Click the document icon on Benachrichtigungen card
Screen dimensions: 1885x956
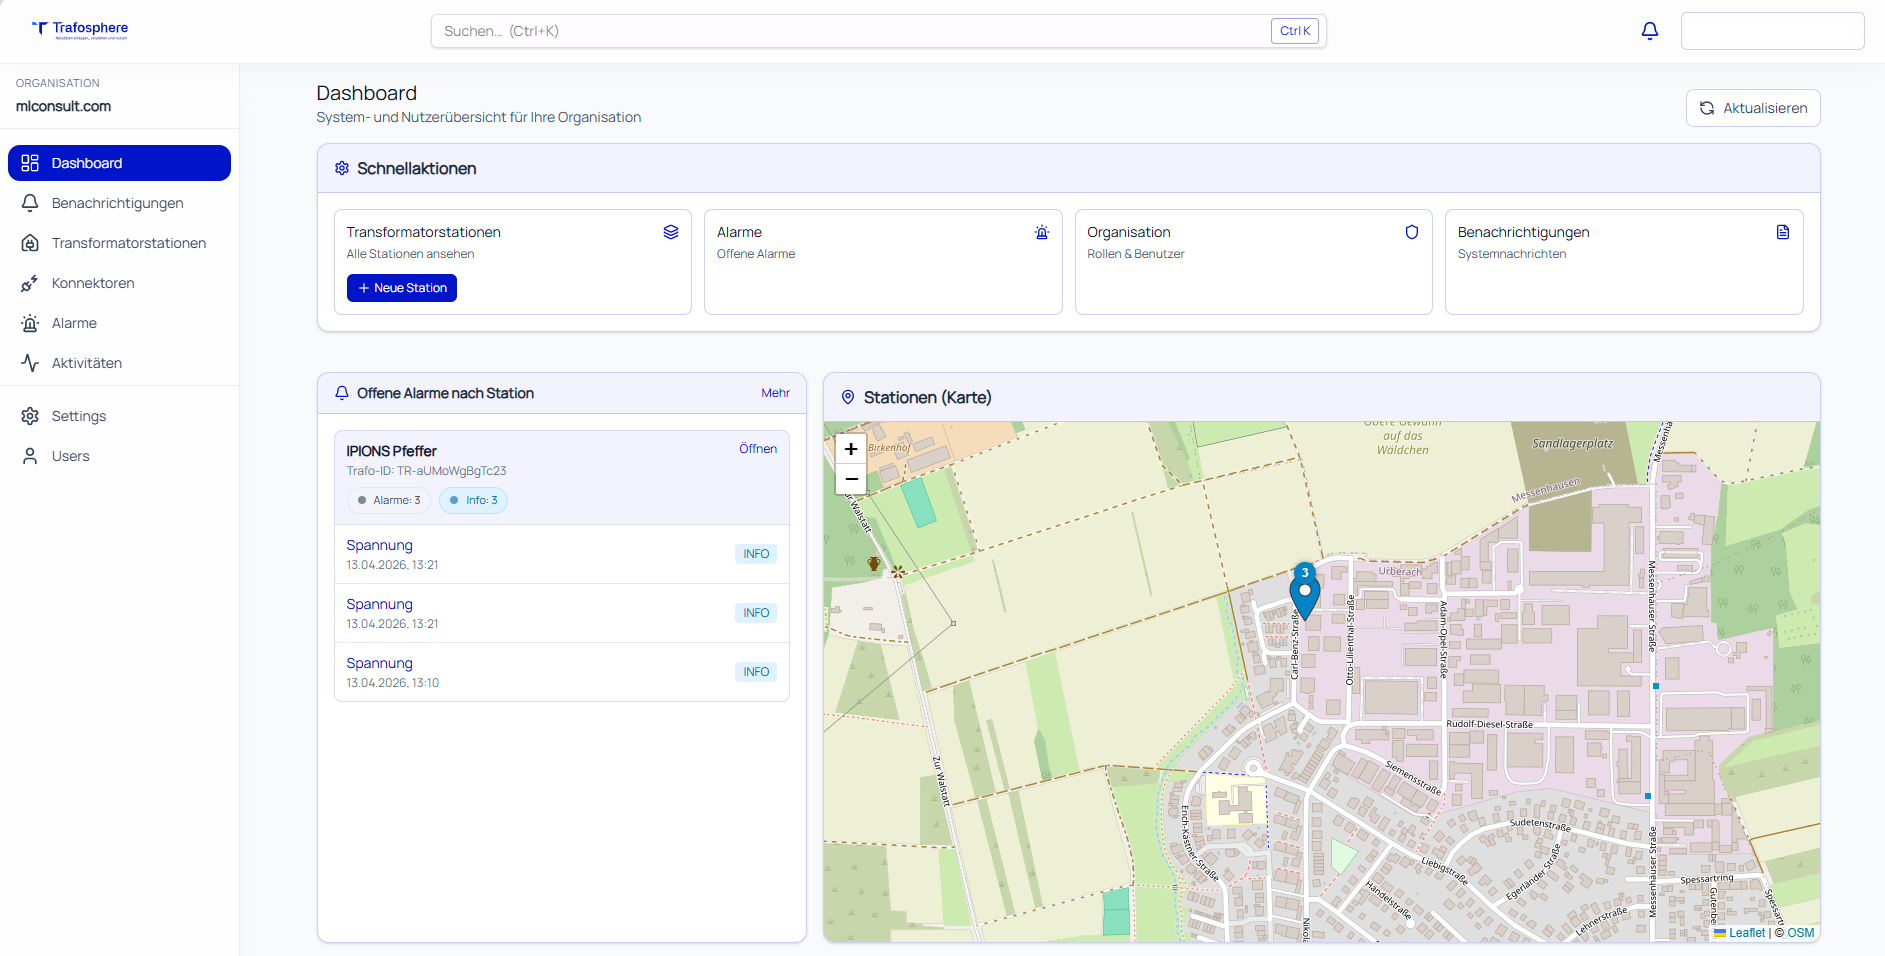pyautogui.click(x=1783, y=232)
